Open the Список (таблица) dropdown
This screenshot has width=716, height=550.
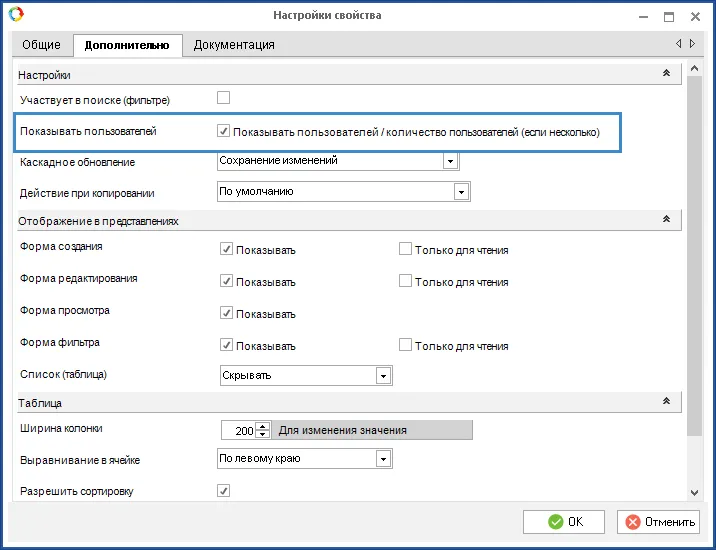[x=382, y=375]
